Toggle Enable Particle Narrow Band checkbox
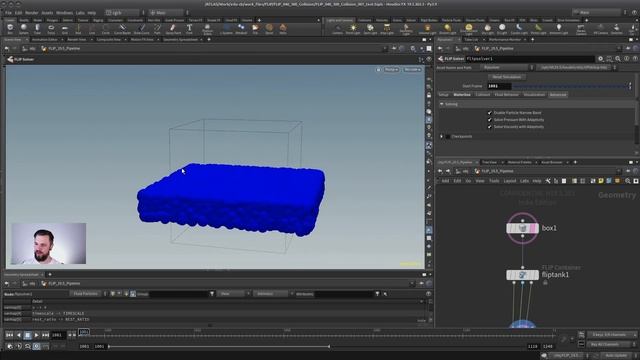 pos(489,113)
